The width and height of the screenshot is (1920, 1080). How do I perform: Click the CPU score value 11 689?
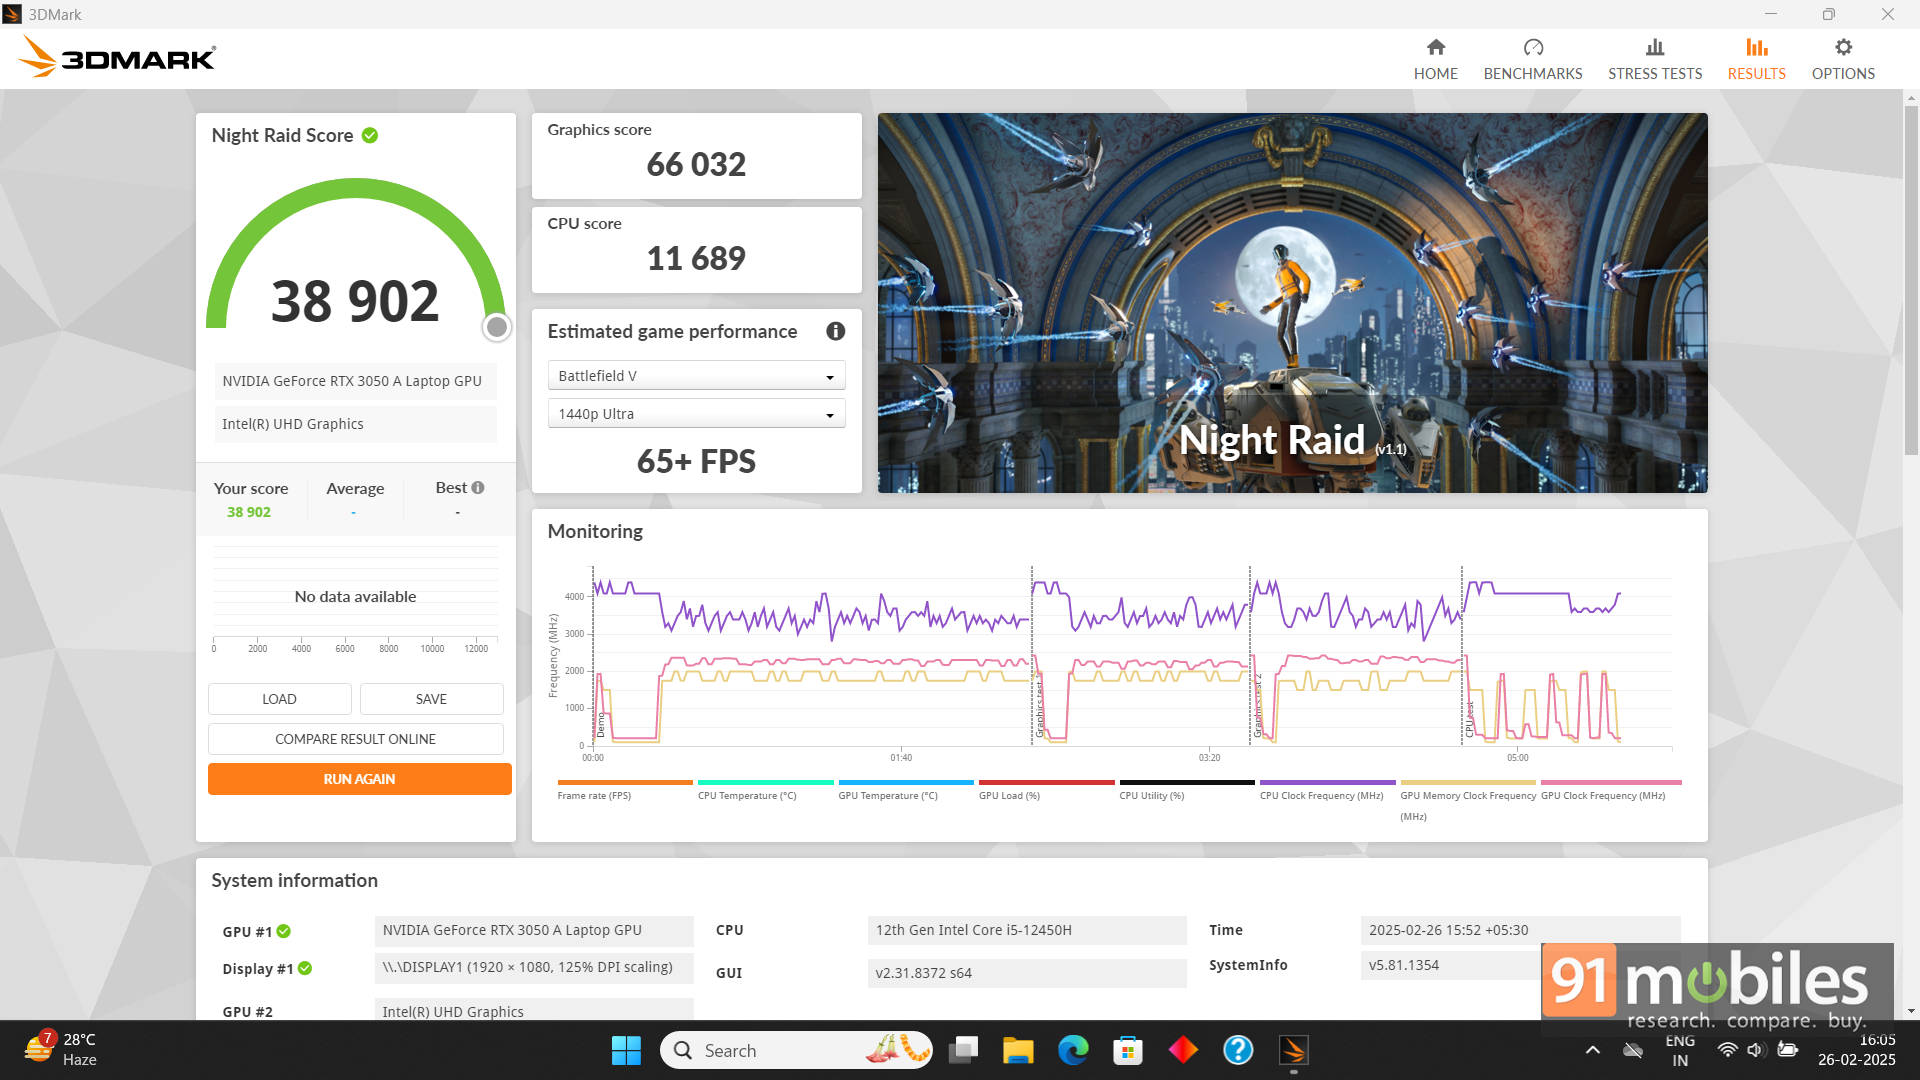696,258
